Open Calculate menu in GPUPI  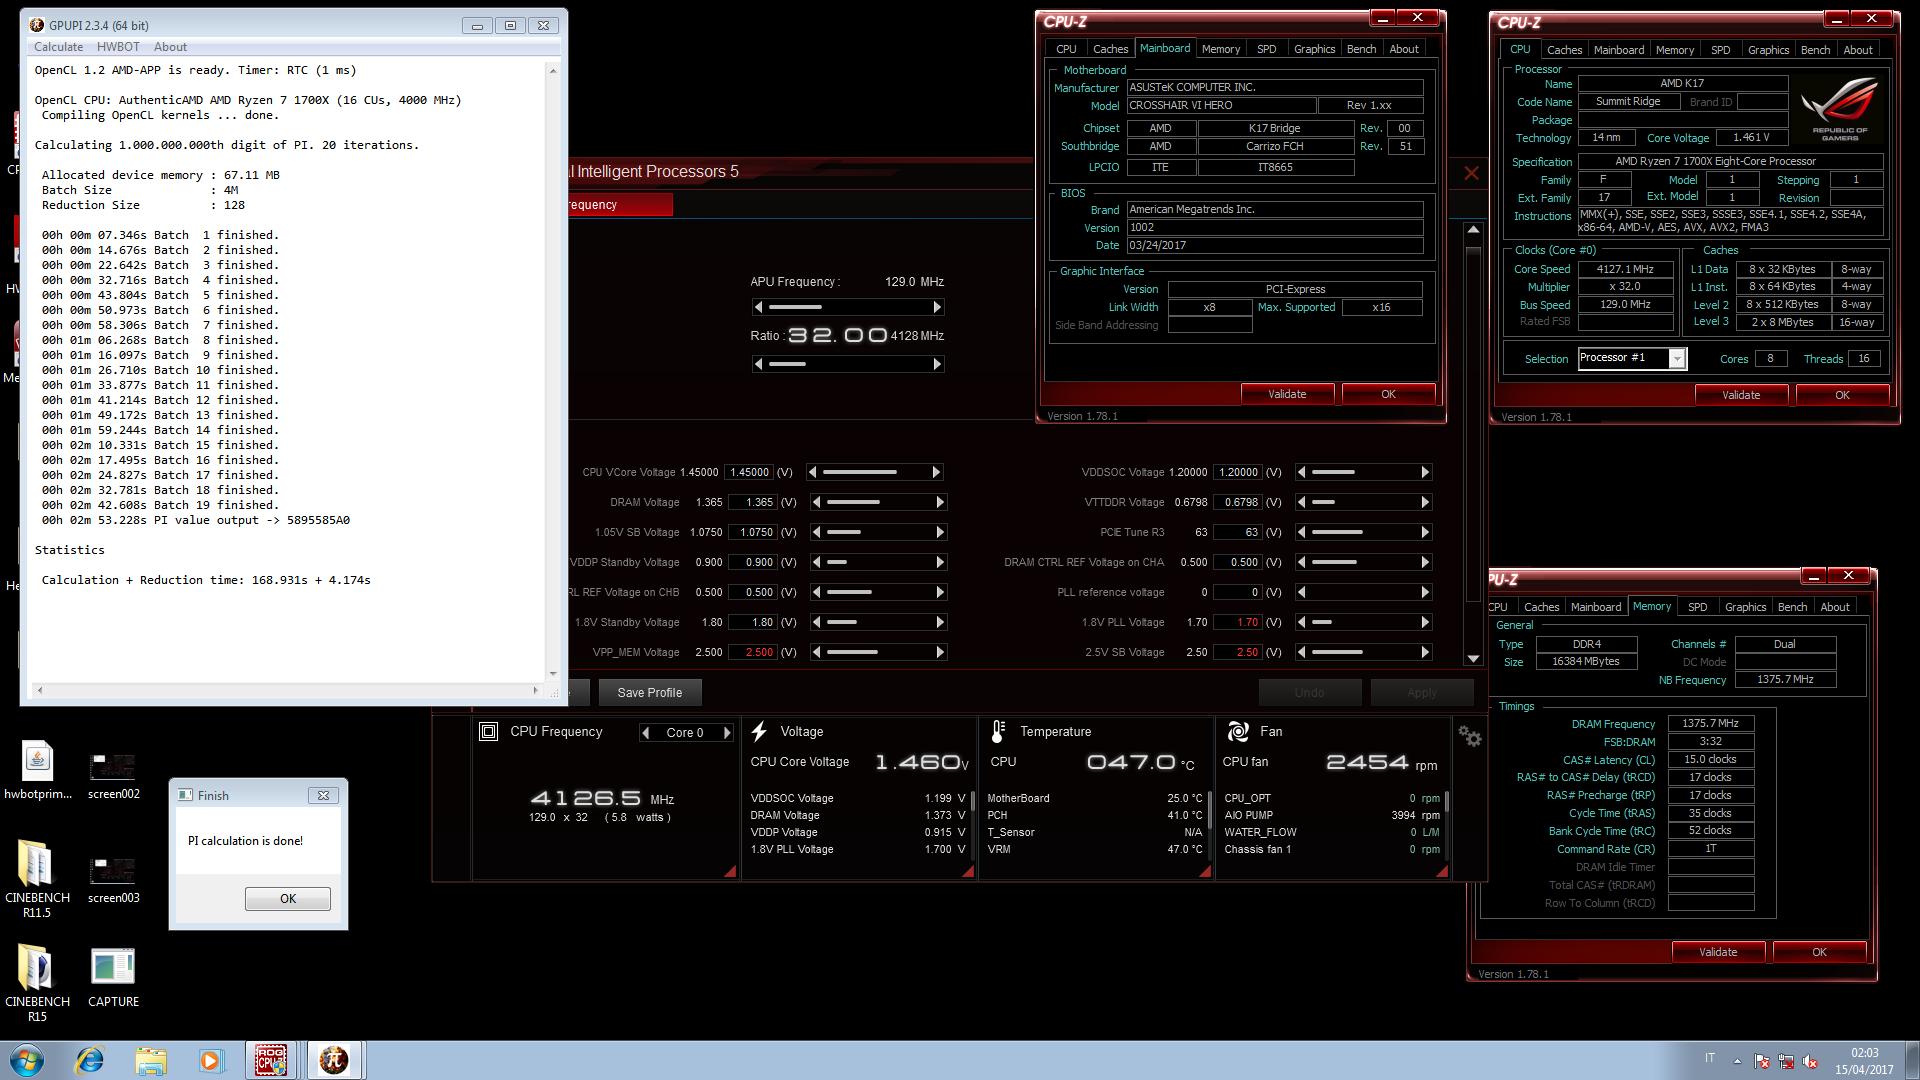(58, 47)
